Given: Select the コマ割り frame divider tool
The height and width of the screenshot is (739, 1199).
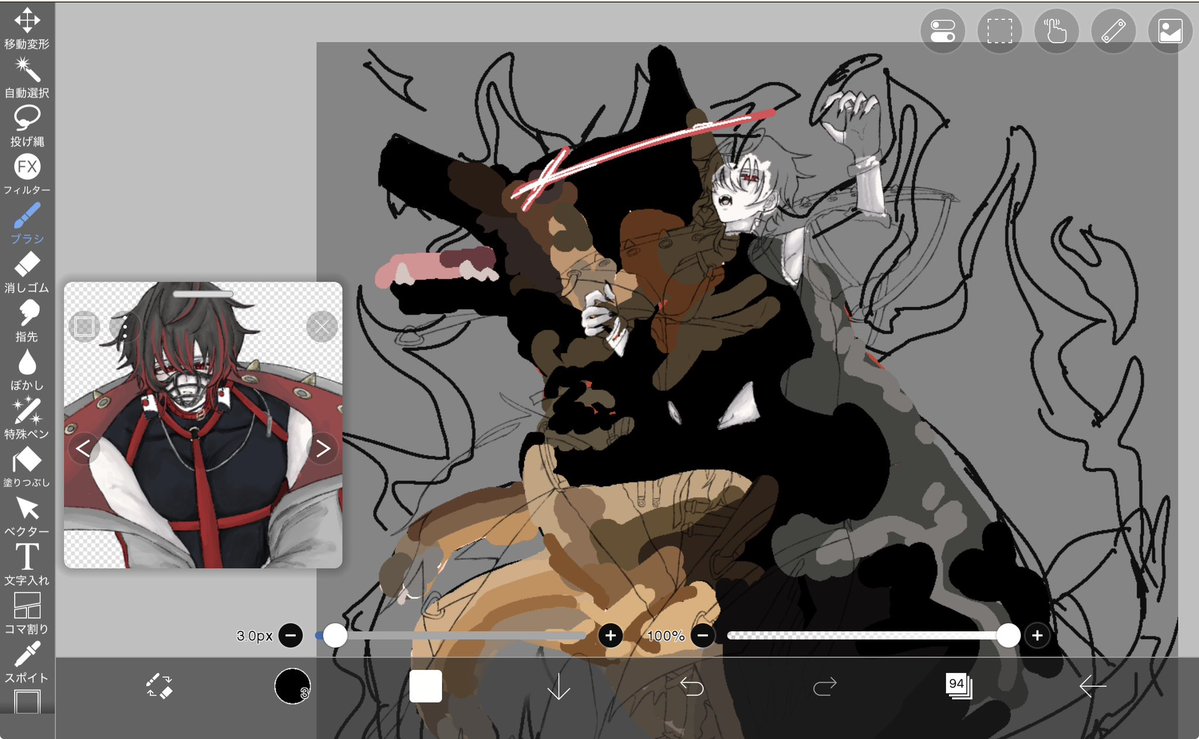Looking at the screenshot, I should [27, 614].
